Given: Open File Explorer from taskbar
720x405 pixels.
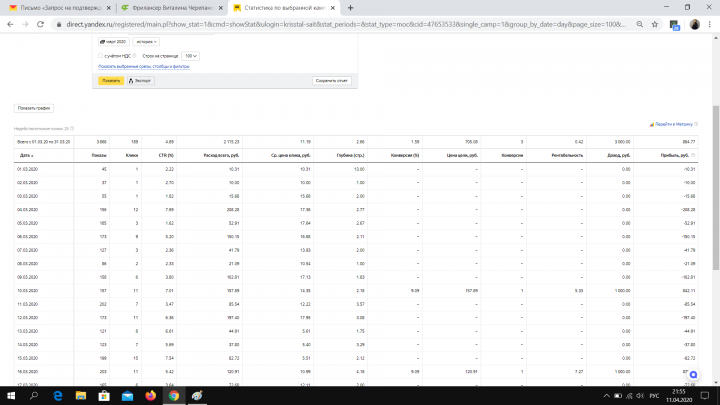Looking at the screenshot, I should [x=81, y=395].
